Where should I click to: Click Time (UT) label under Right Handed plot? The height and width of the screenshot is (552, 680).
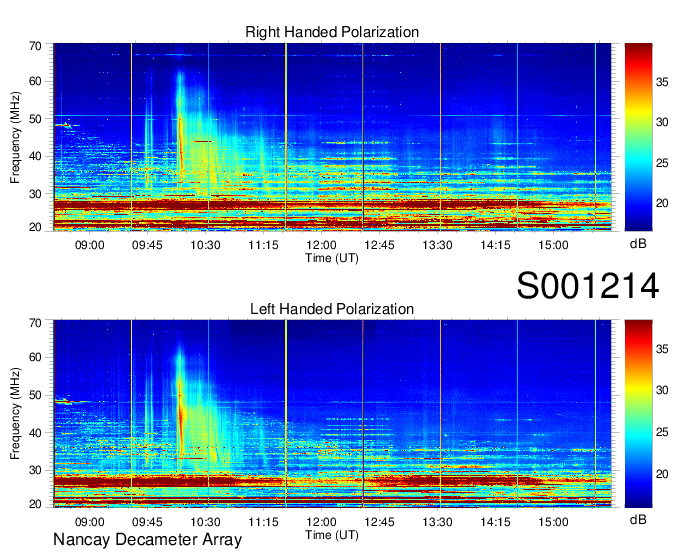pyautogui.click(x=332, y=258)
